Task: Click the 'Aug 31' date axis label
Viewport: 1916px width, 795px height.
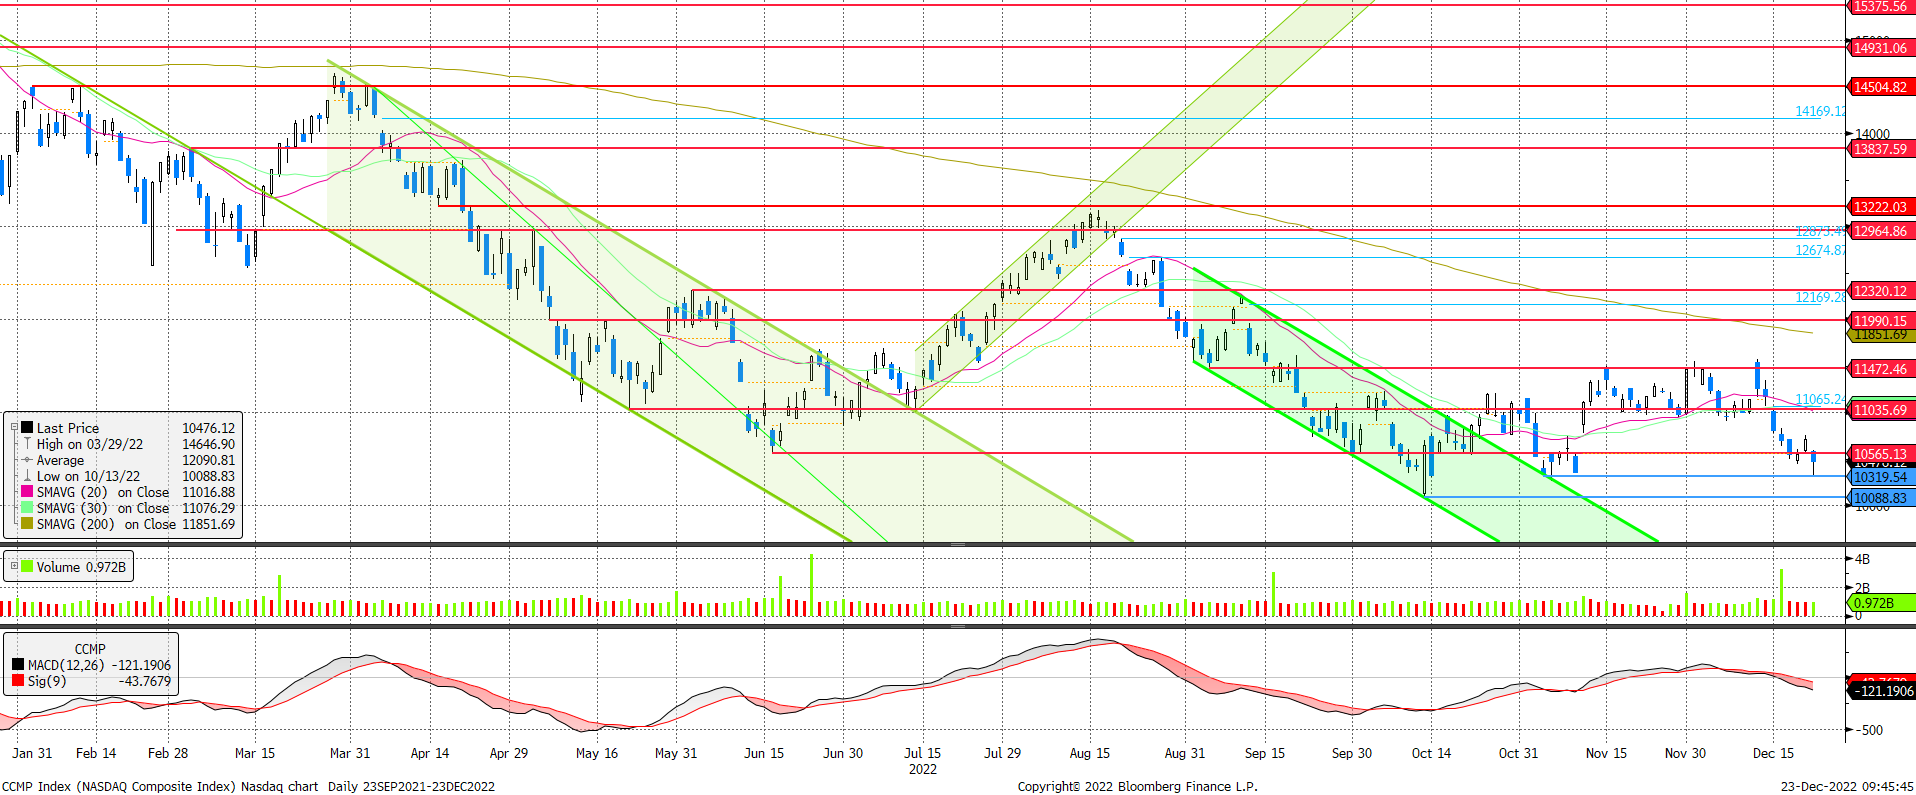Action: (x=1185, y=753)
